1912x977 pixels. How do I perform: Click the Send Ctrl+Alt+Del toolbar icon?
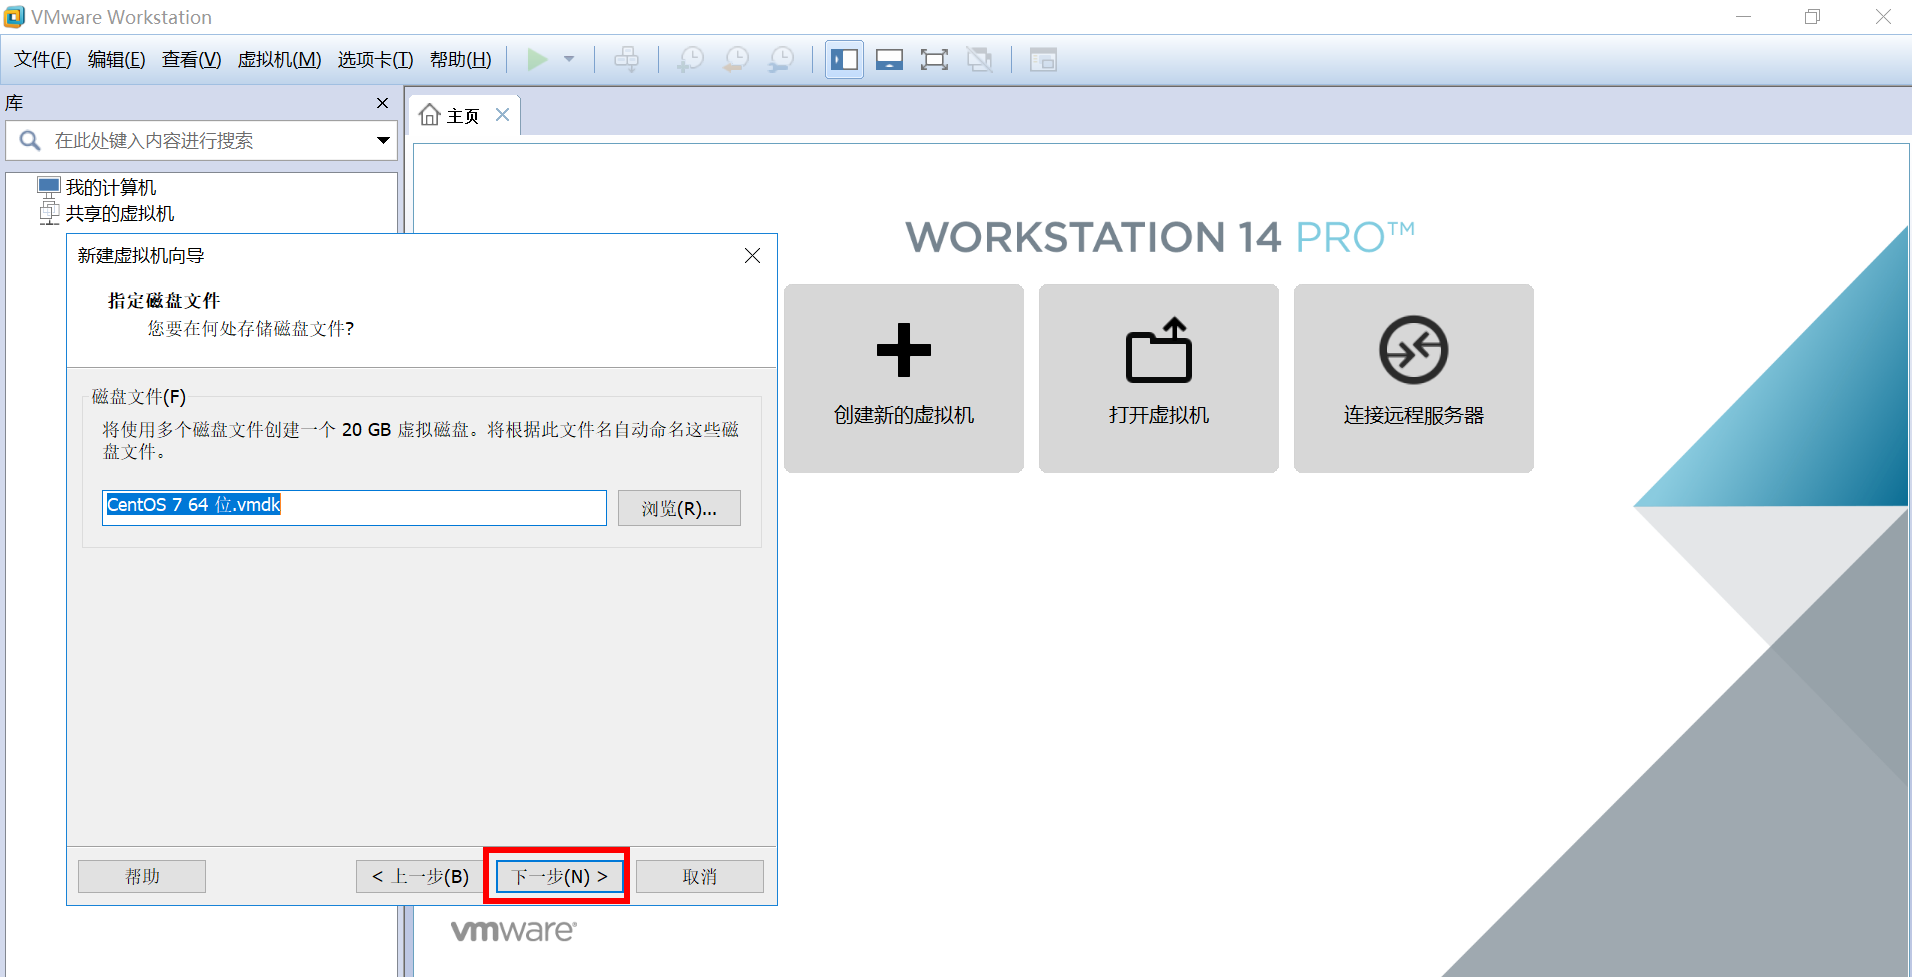[627, 60]
